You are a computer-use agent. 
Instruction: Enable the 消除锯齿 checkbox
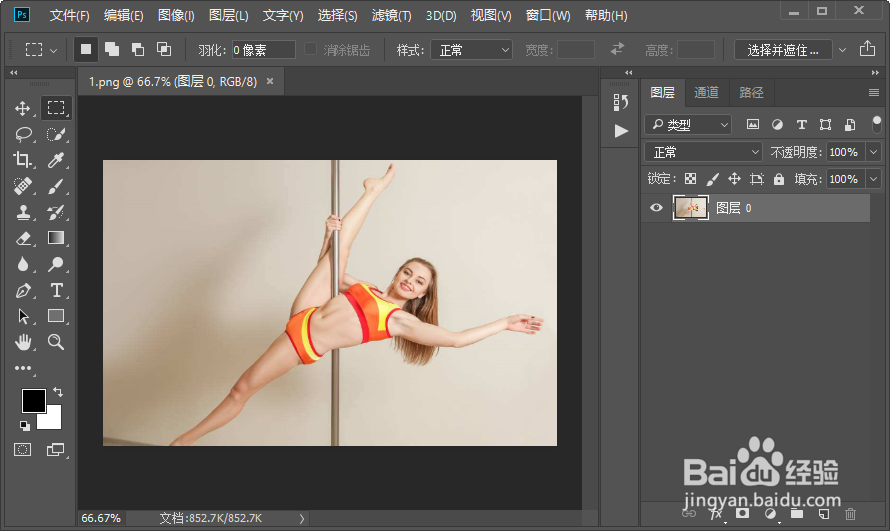click(311, 49)
